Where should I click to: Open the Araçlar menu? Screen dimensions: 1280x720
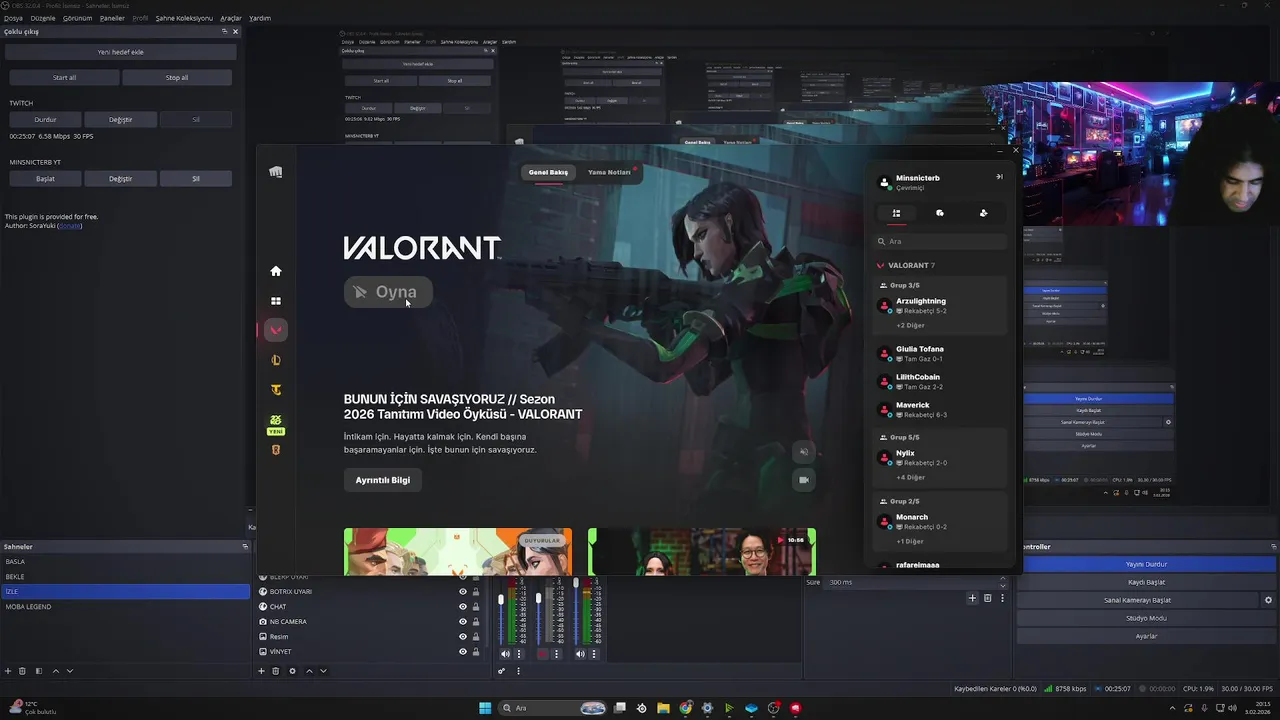(x=231, y=18)
